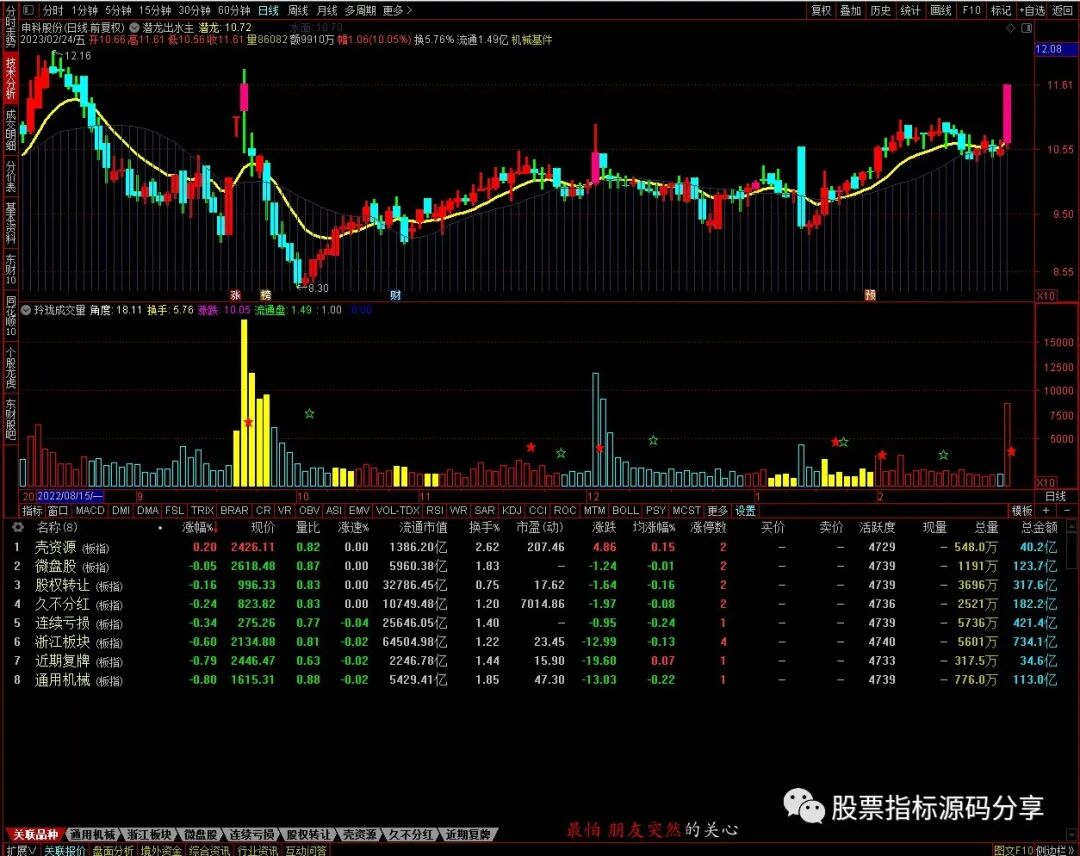This screenshot has width=1080, height=856.
Task: Open 东财10 in the left sidebar
Action: (x=10, y=269)
